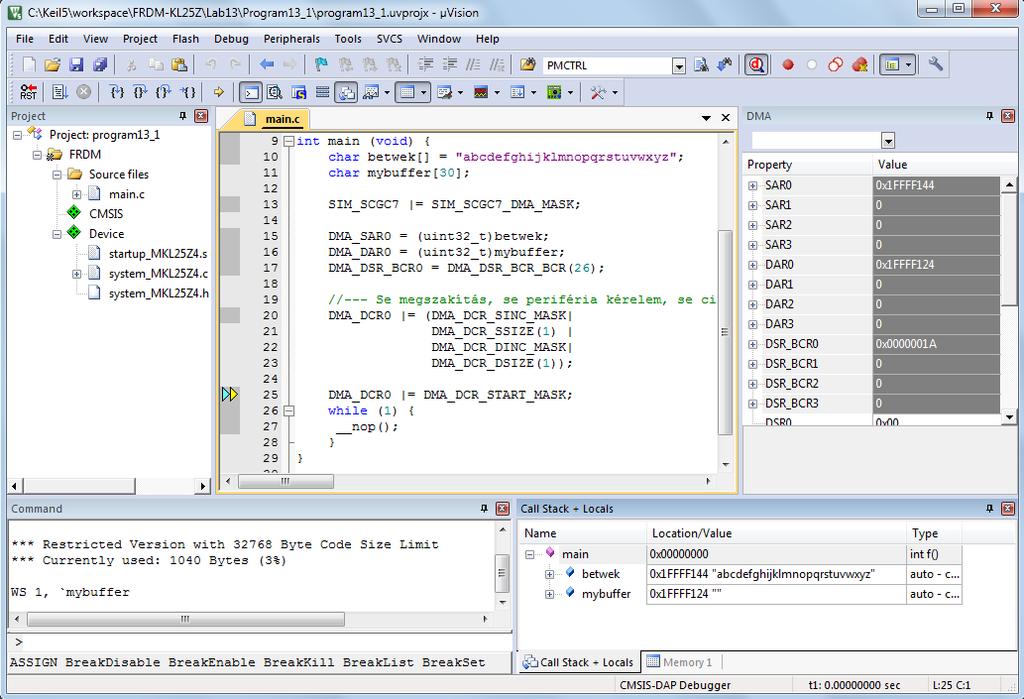This screenshot has height=699, width=1024.
Task: Open the DMA panel peripheral dropdown
Action: [x=888, y=140]
